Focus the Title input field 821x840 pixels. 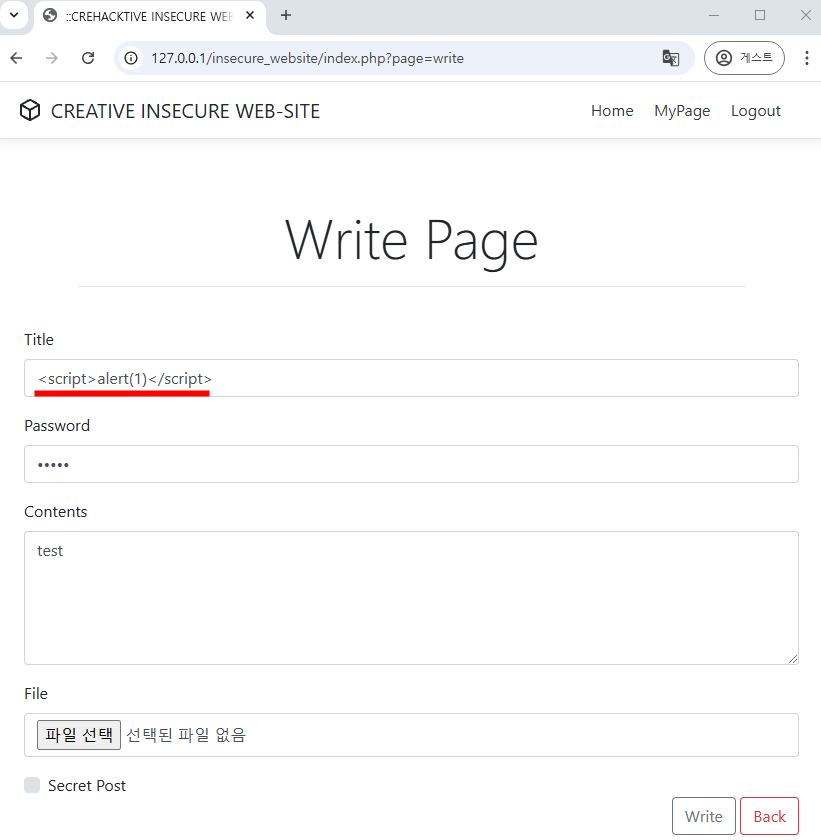(411, 378)
